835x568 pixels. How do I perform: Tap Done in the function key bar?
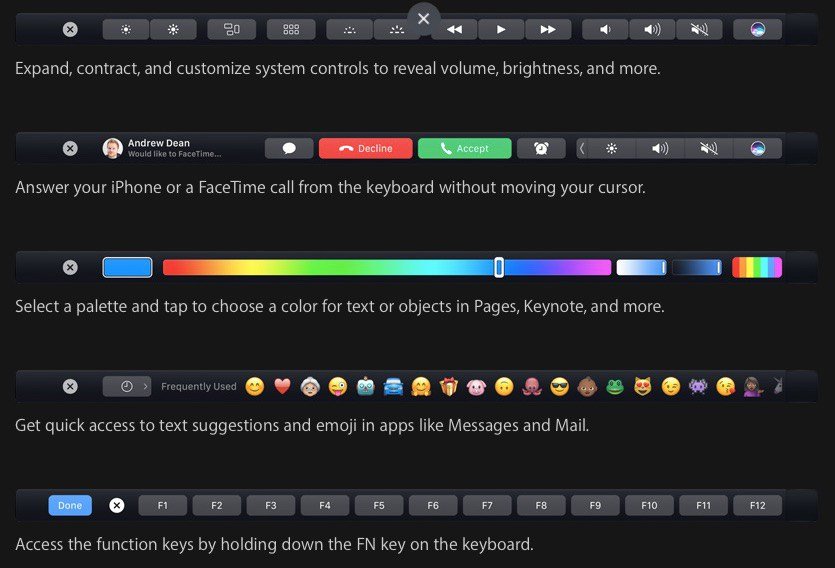70,505
